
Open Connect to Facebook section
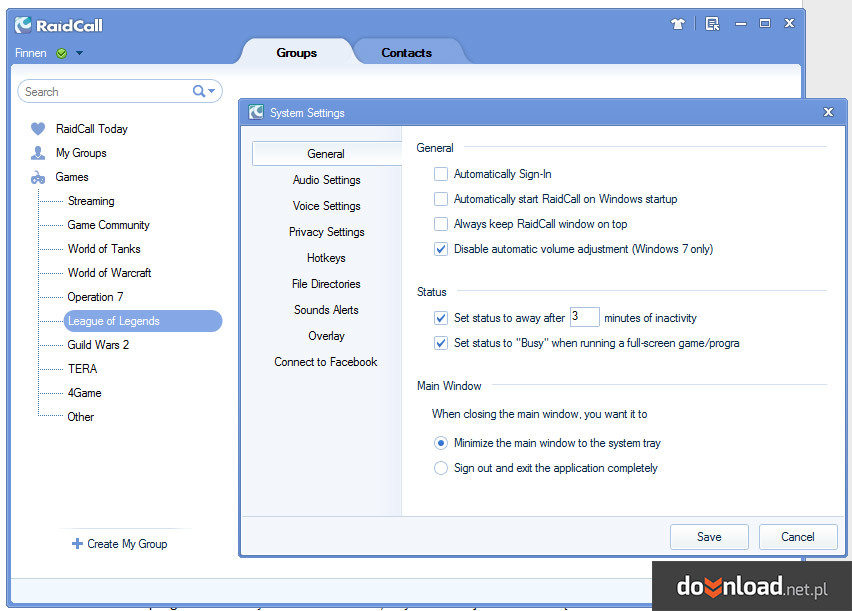coord(325,362)
